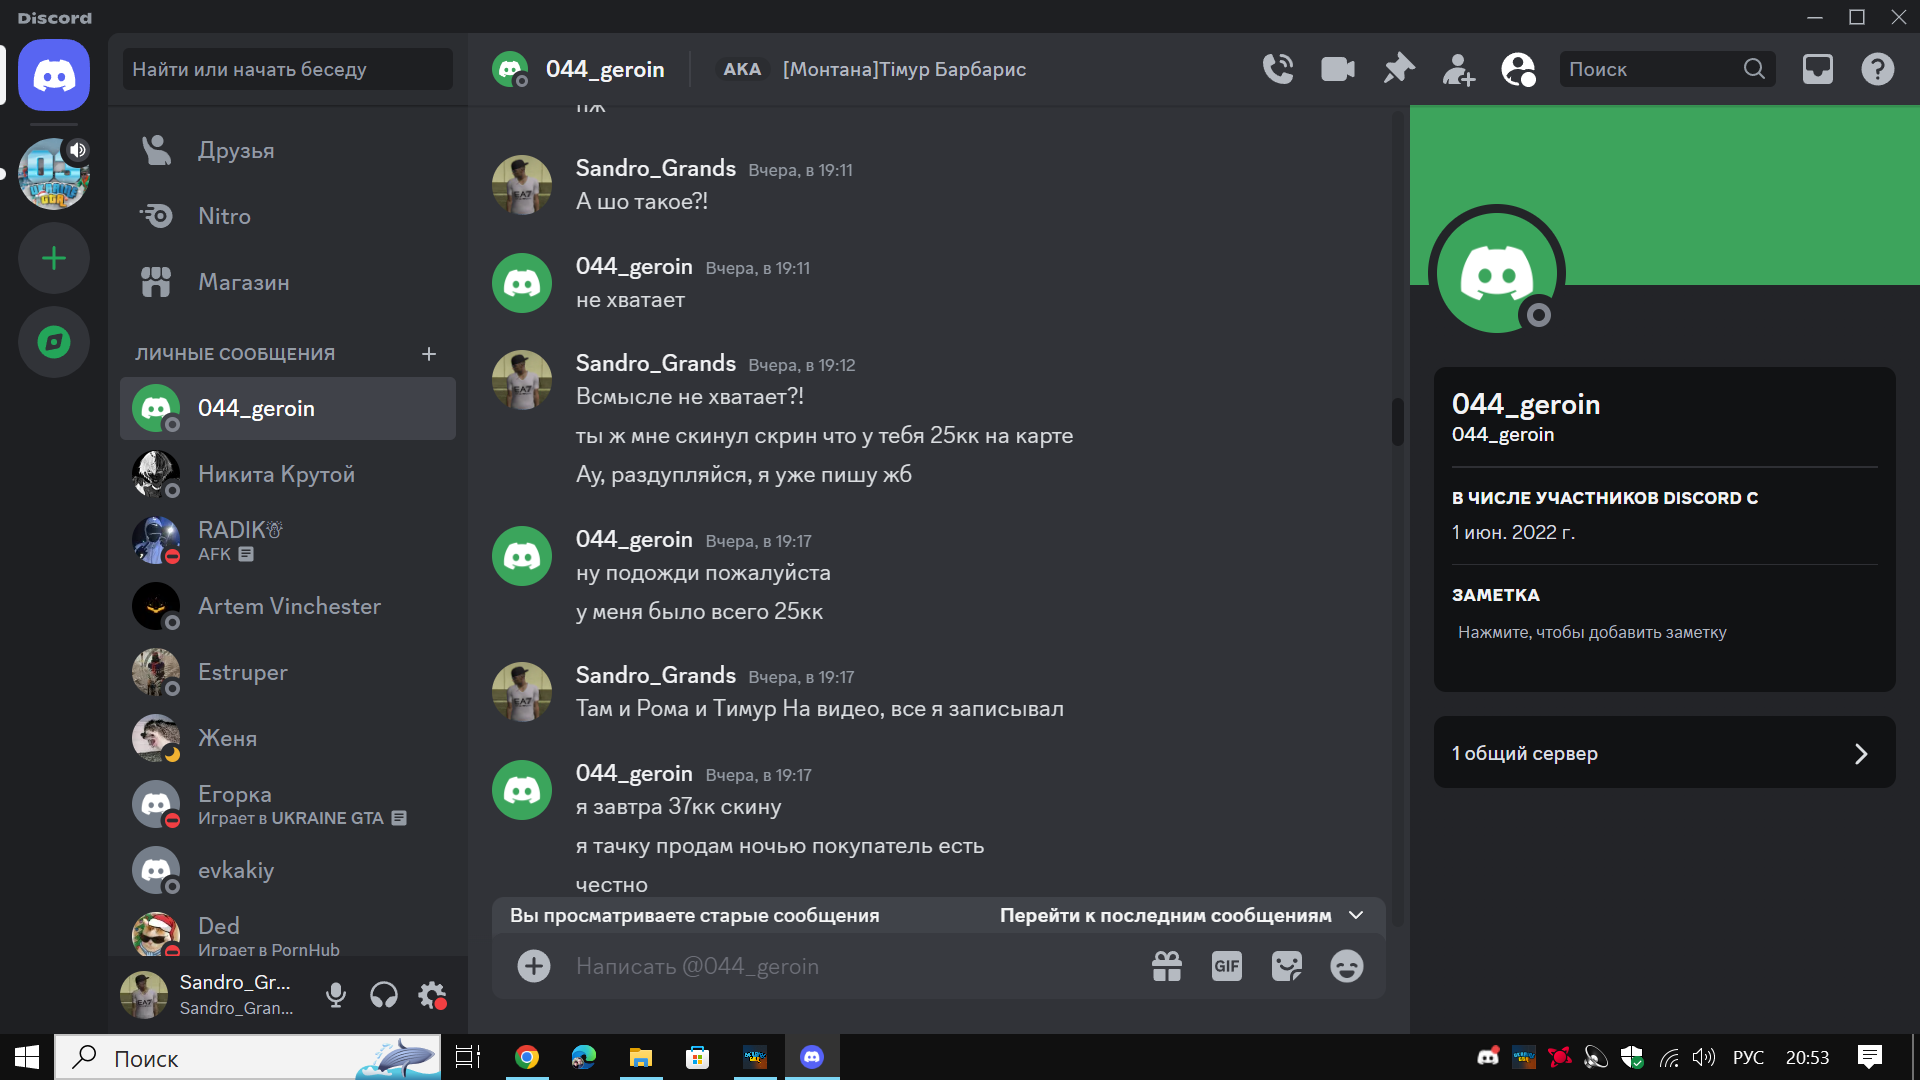
Task: Create a new direct message
Action: click(429, 354)
